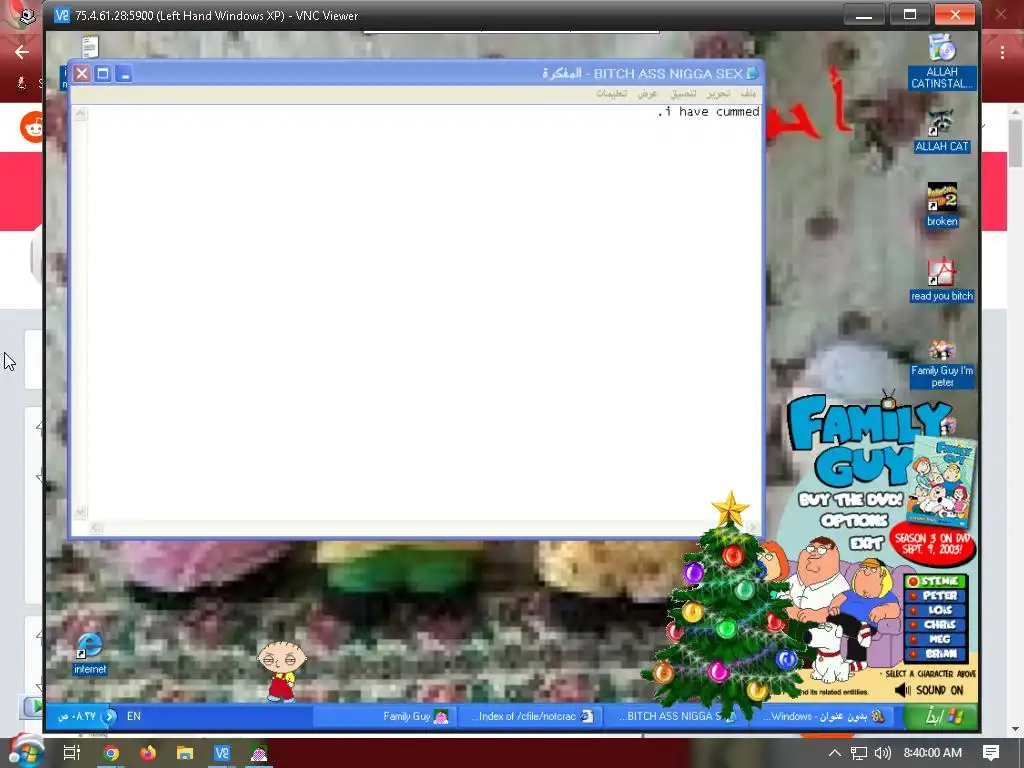Open the pink app next to VNC on the taskbar

pos(259,753)
